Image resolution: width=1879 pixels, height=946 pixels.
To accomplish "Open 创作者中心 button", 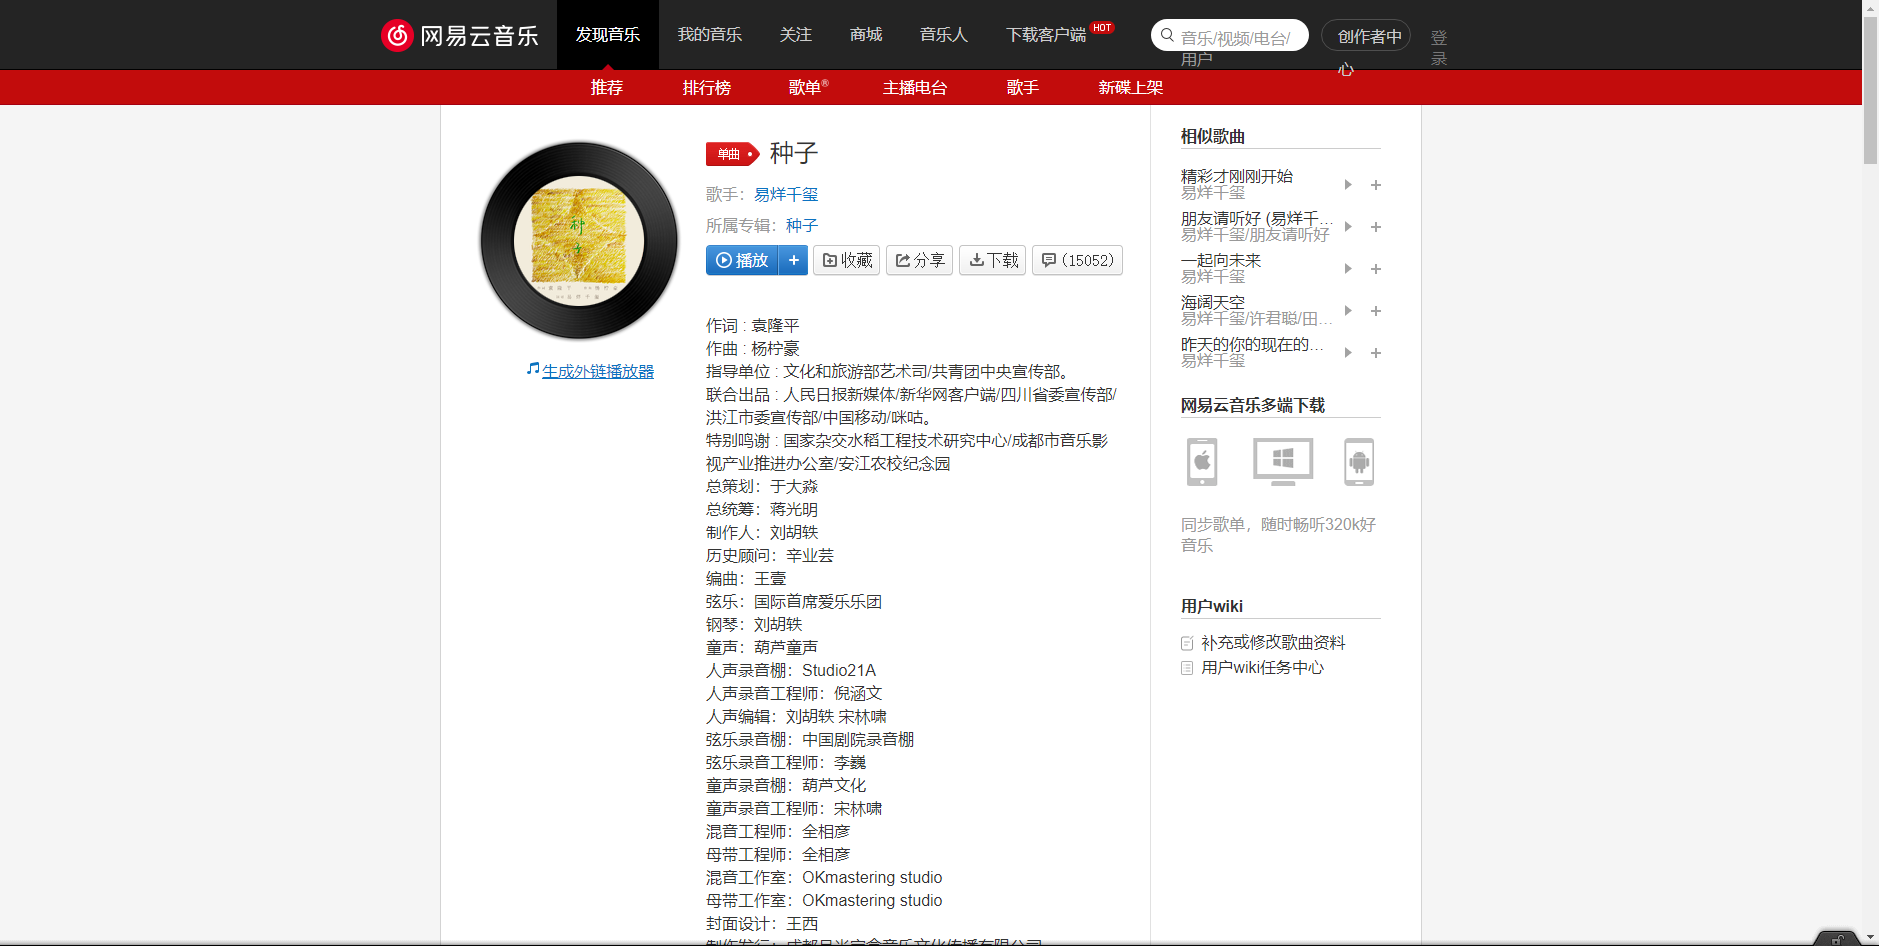I will 1366,36.
